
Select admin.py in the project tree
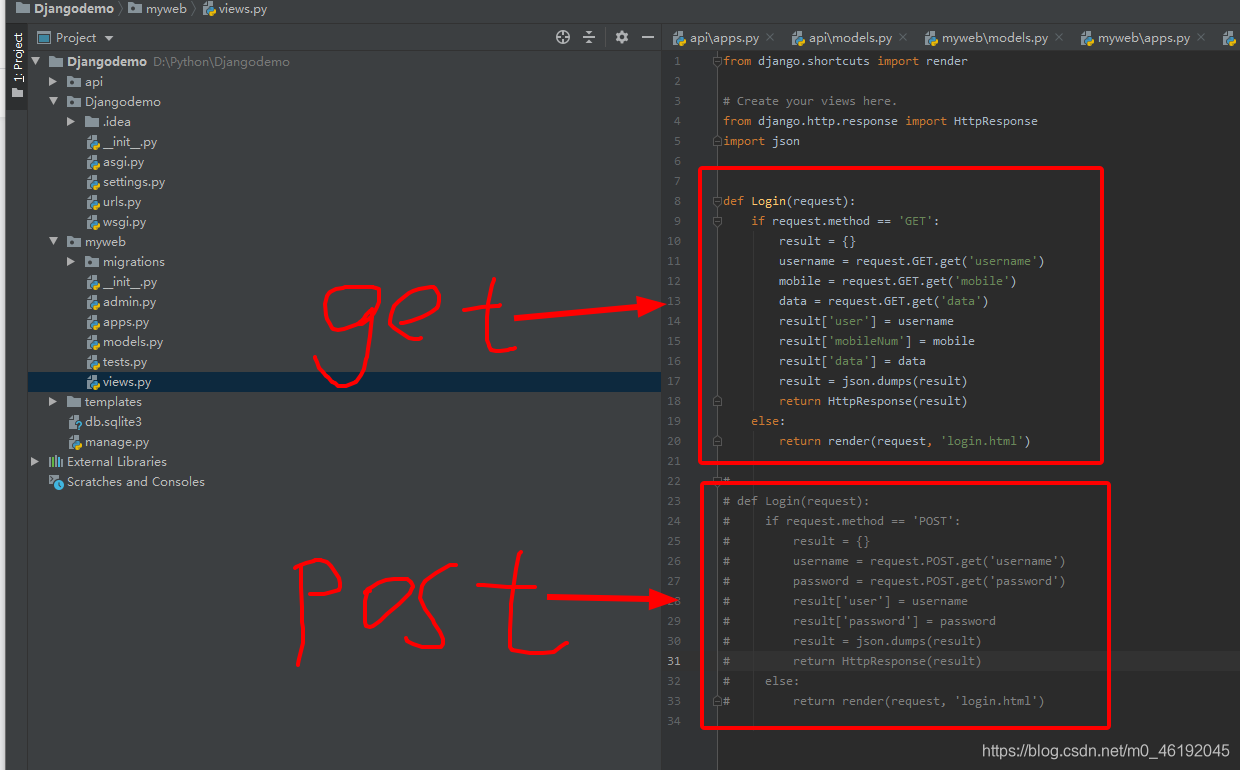click(129, 302)
